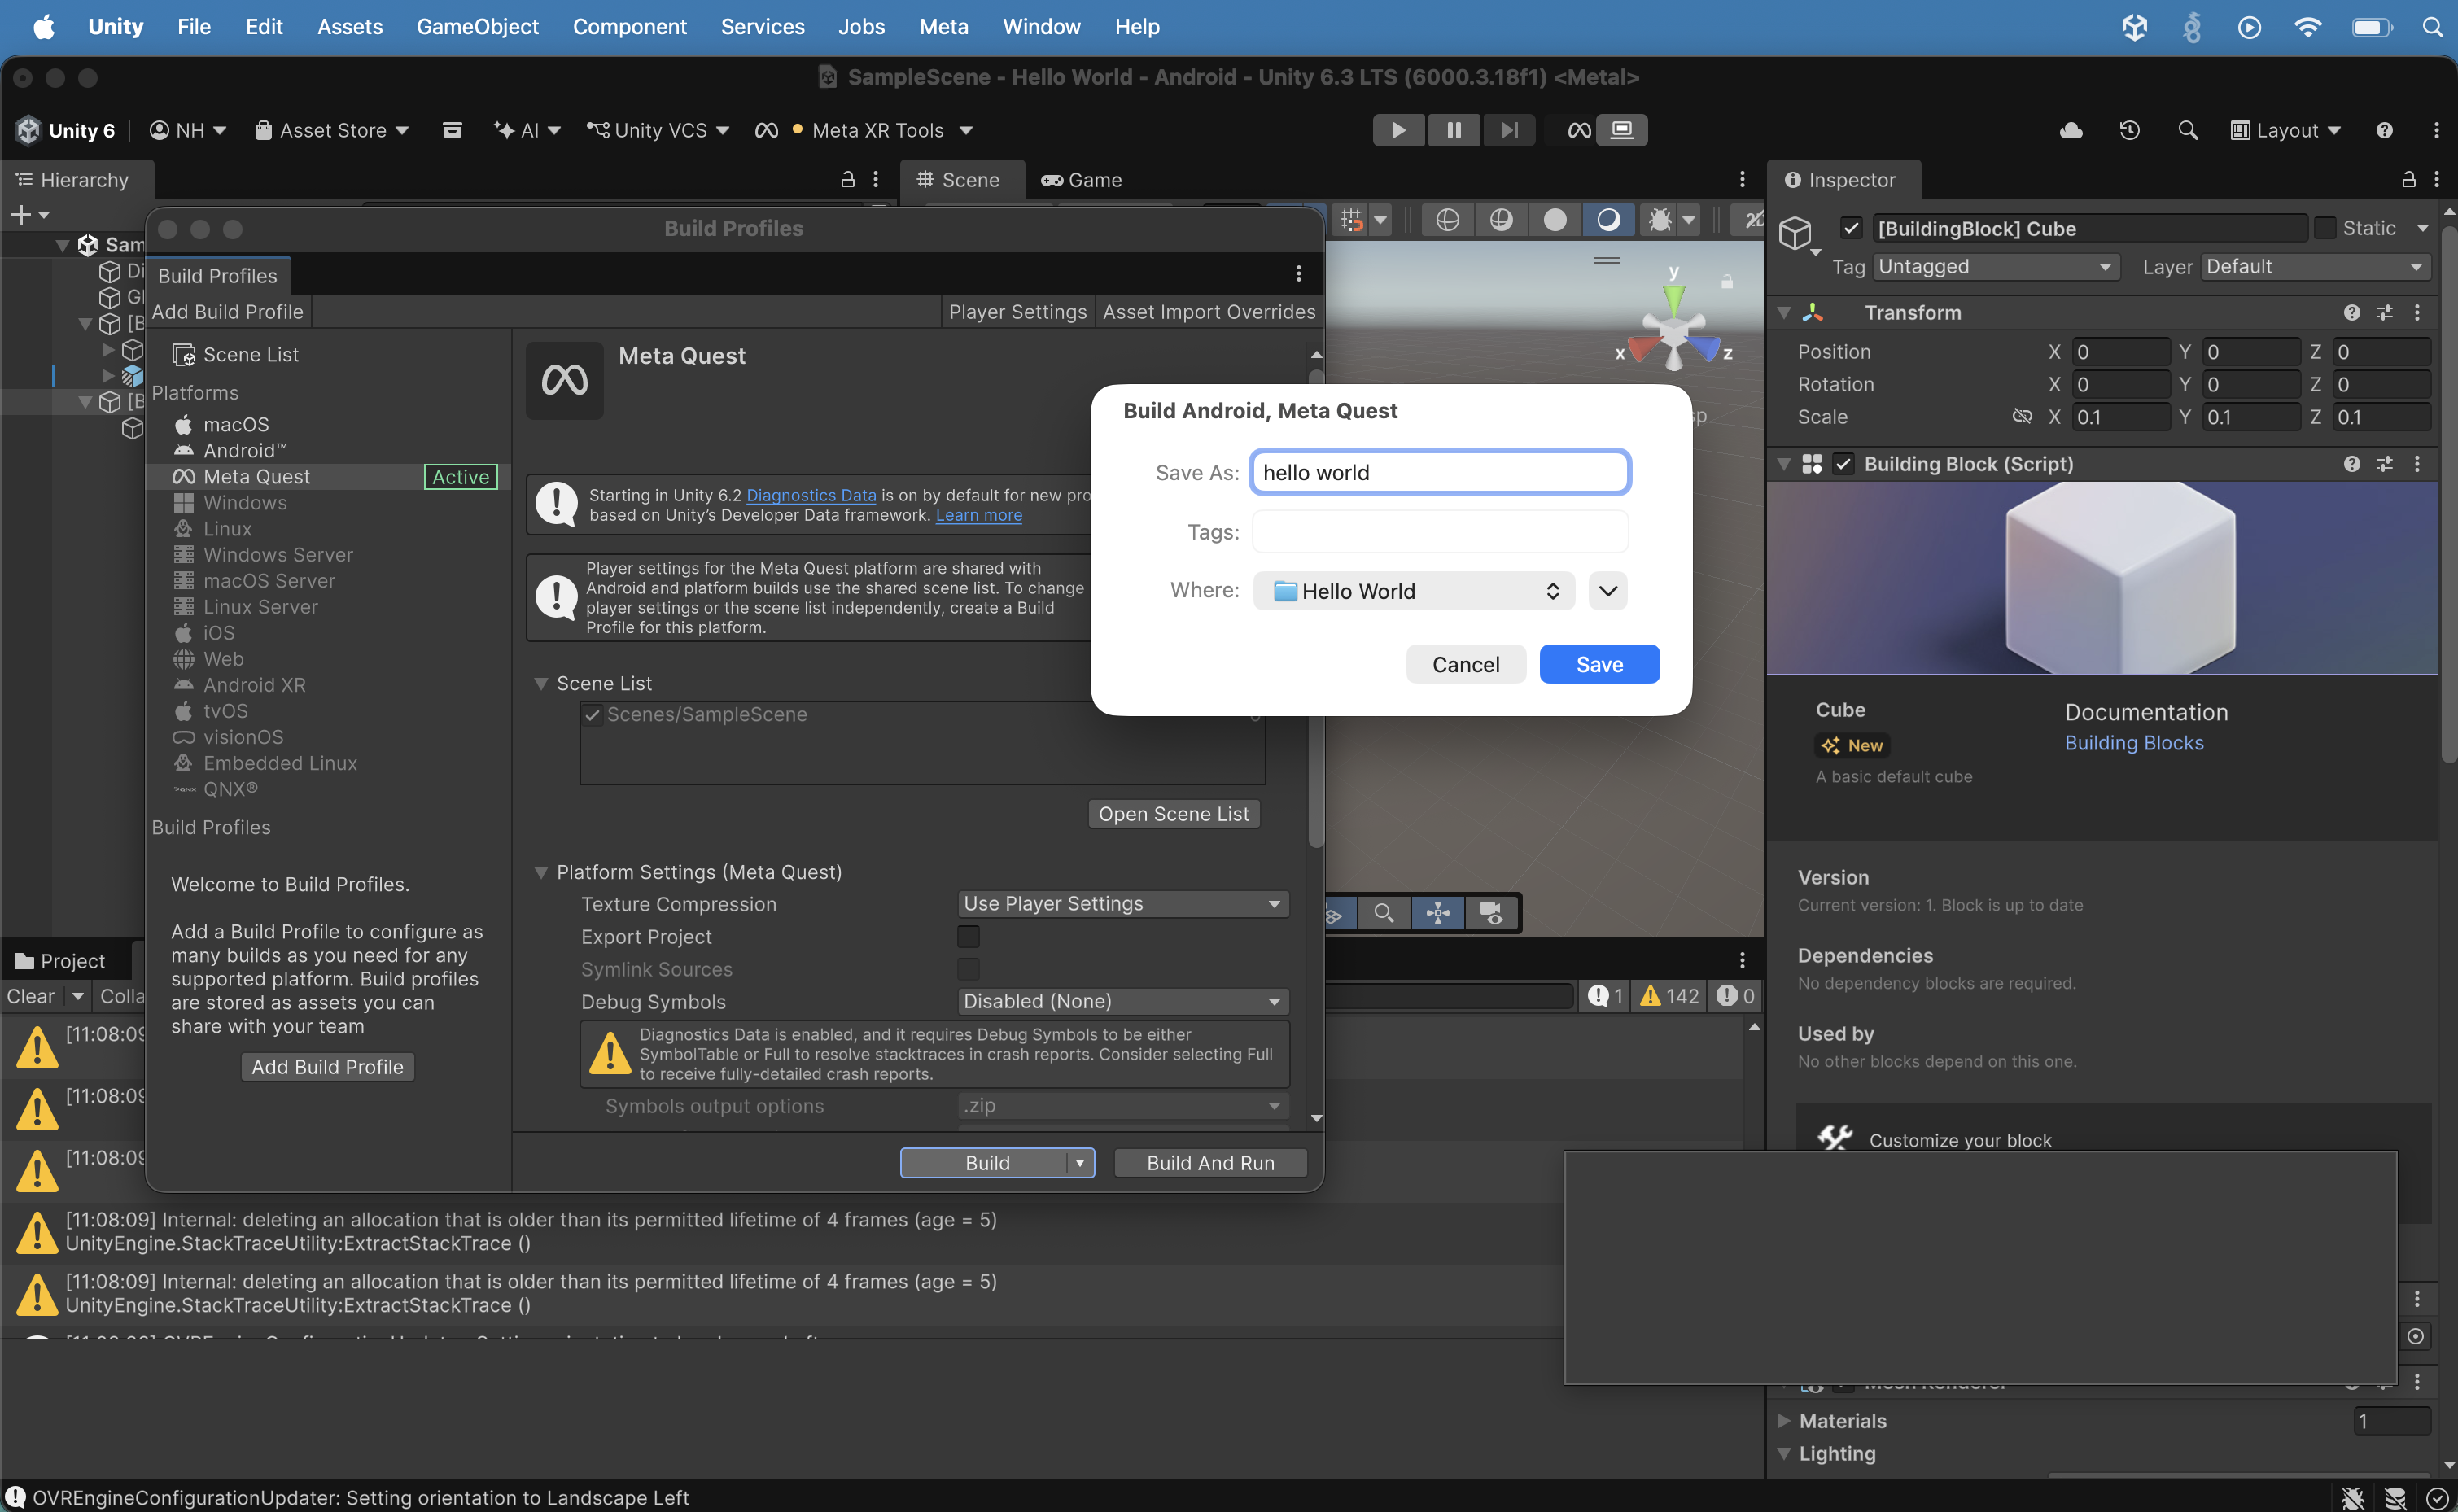Enable the Static checkbox in Inspector
The image size is (2458, 1512).
pos(2325,228)
